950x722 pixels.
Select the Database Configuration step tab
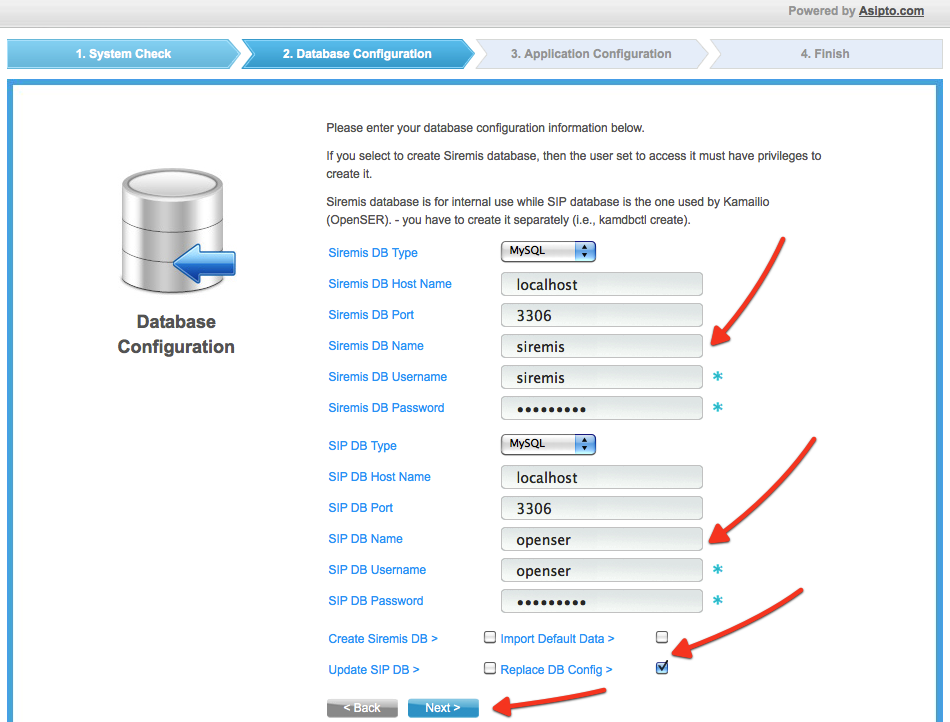[x=357, y=54]
